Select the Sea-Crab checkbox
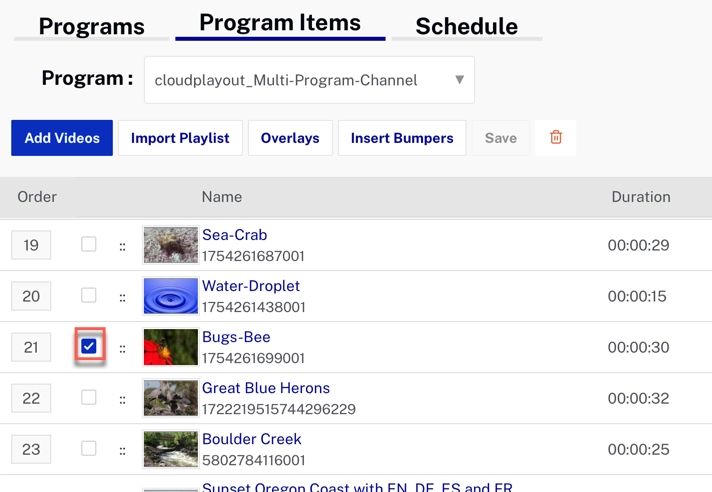712x492 pixels. tap(89, 244)
